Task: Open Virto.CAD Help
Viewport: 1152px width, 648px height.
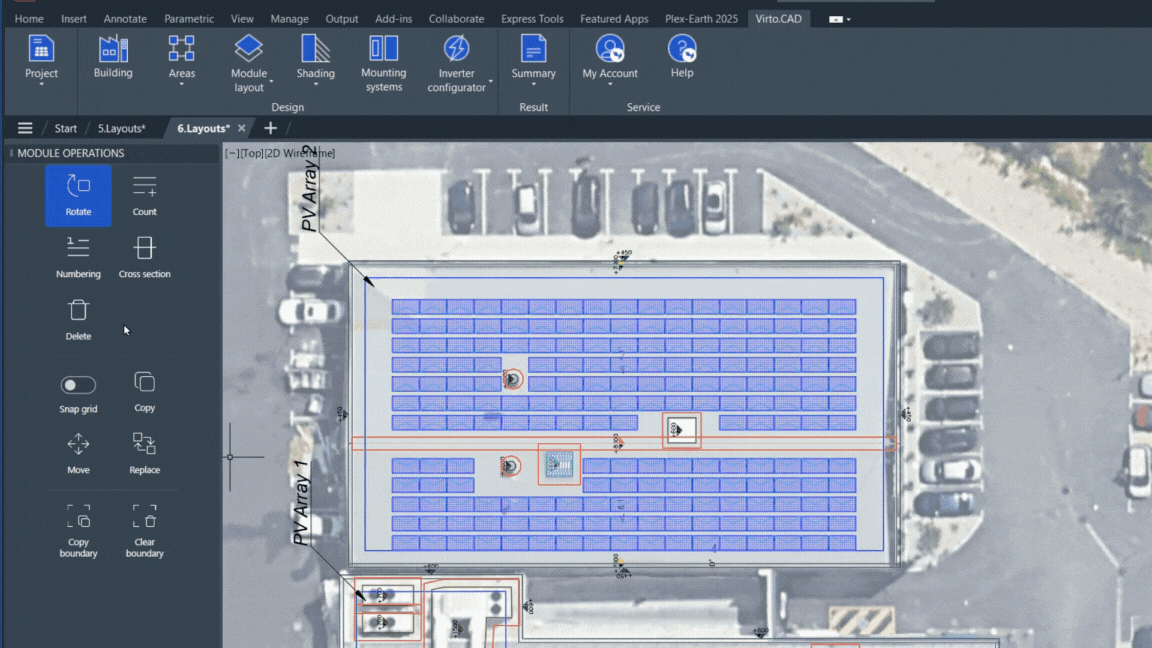Action: 682,57
